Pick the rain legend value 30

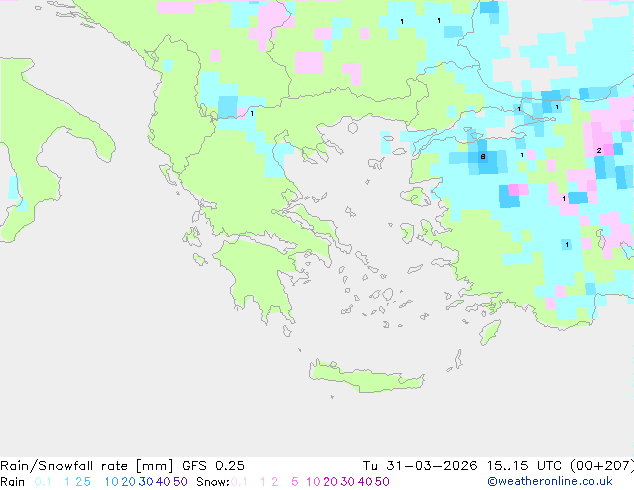pyautogui.click(x=146, y=482)
